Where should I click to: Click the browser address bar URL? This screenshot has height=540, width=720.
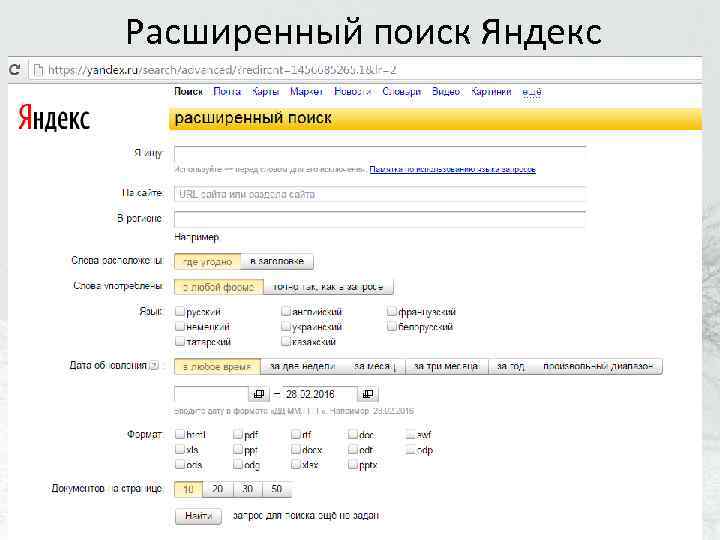(222, 70)
